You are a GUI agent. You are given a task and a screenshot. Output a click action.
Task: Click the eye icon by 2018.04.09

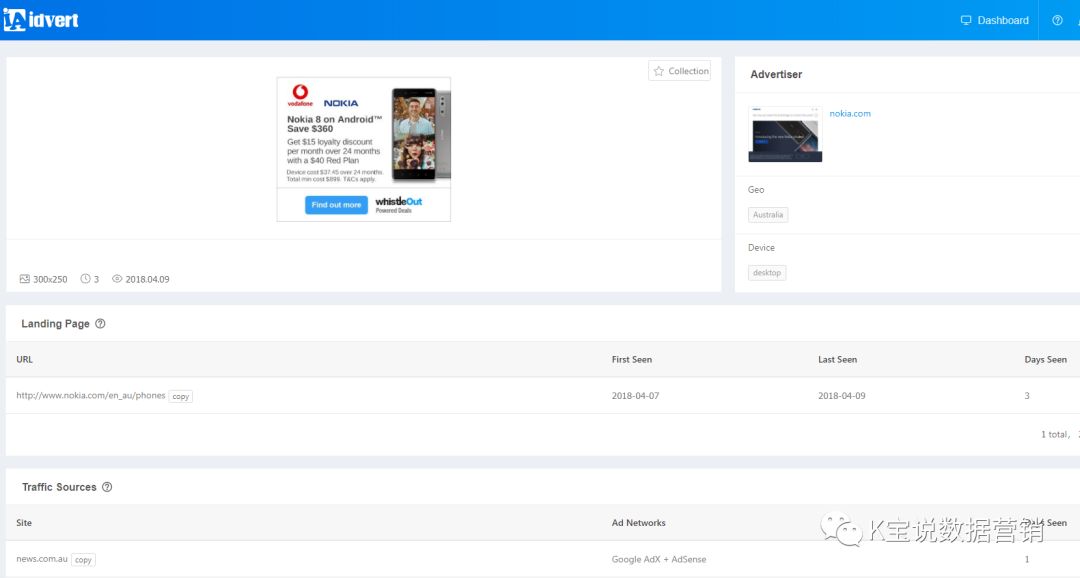117,279
